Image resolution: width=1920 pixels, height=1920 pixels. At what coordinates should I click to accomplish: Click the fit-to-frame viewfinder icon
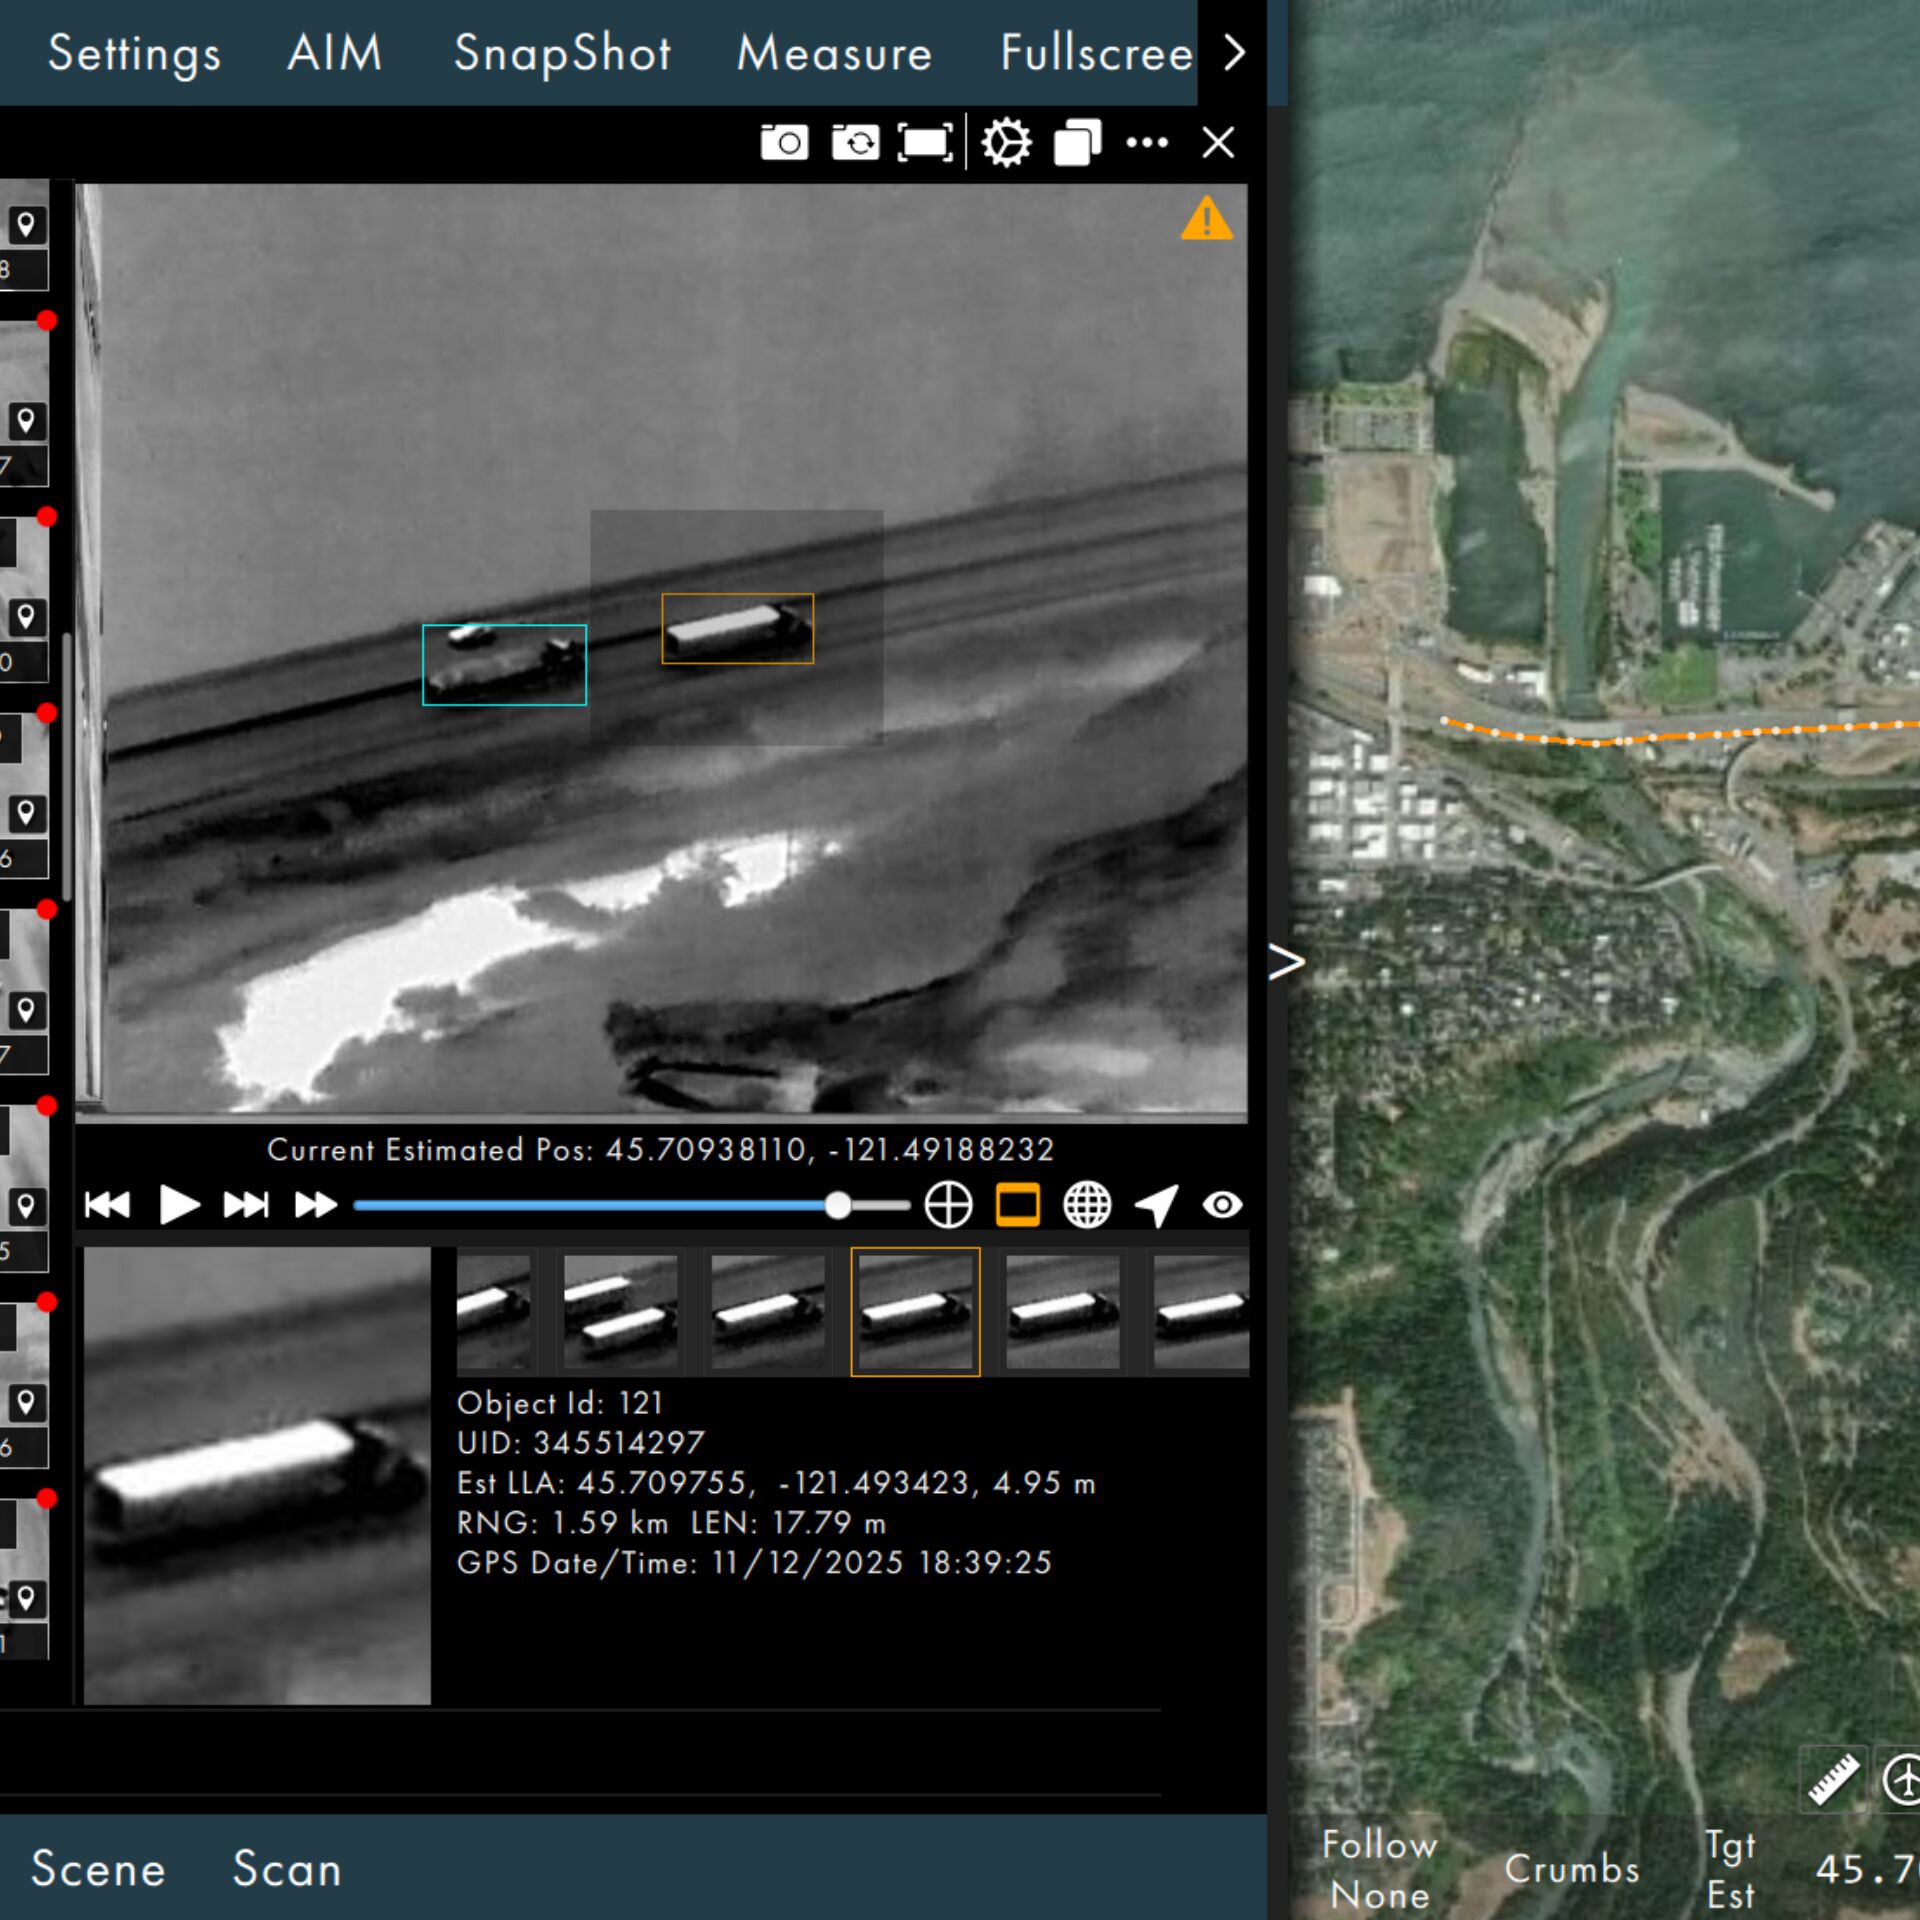tap(925, 143)
